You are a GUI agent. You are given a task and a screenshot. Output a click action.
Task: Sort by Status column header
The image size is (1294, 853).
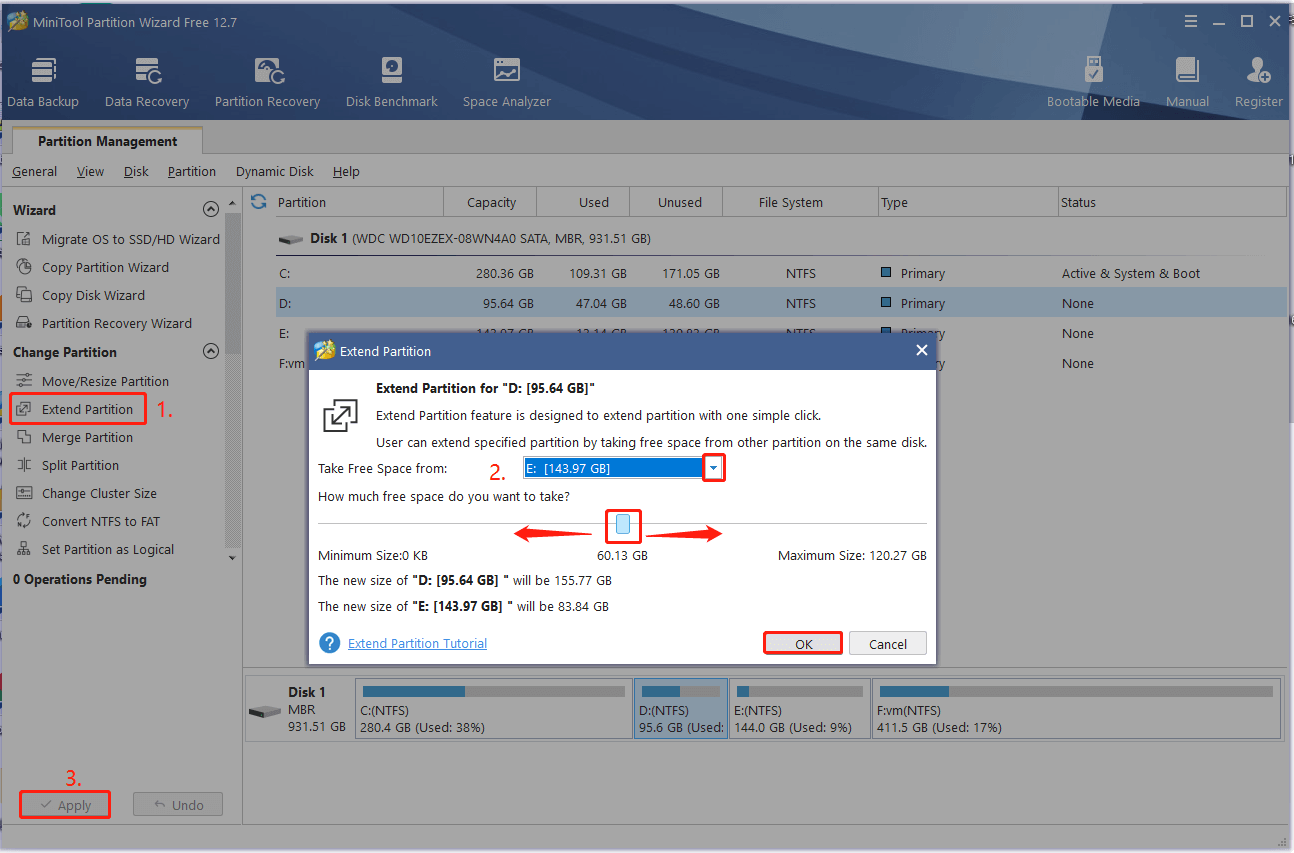[x=1172, y=202]
